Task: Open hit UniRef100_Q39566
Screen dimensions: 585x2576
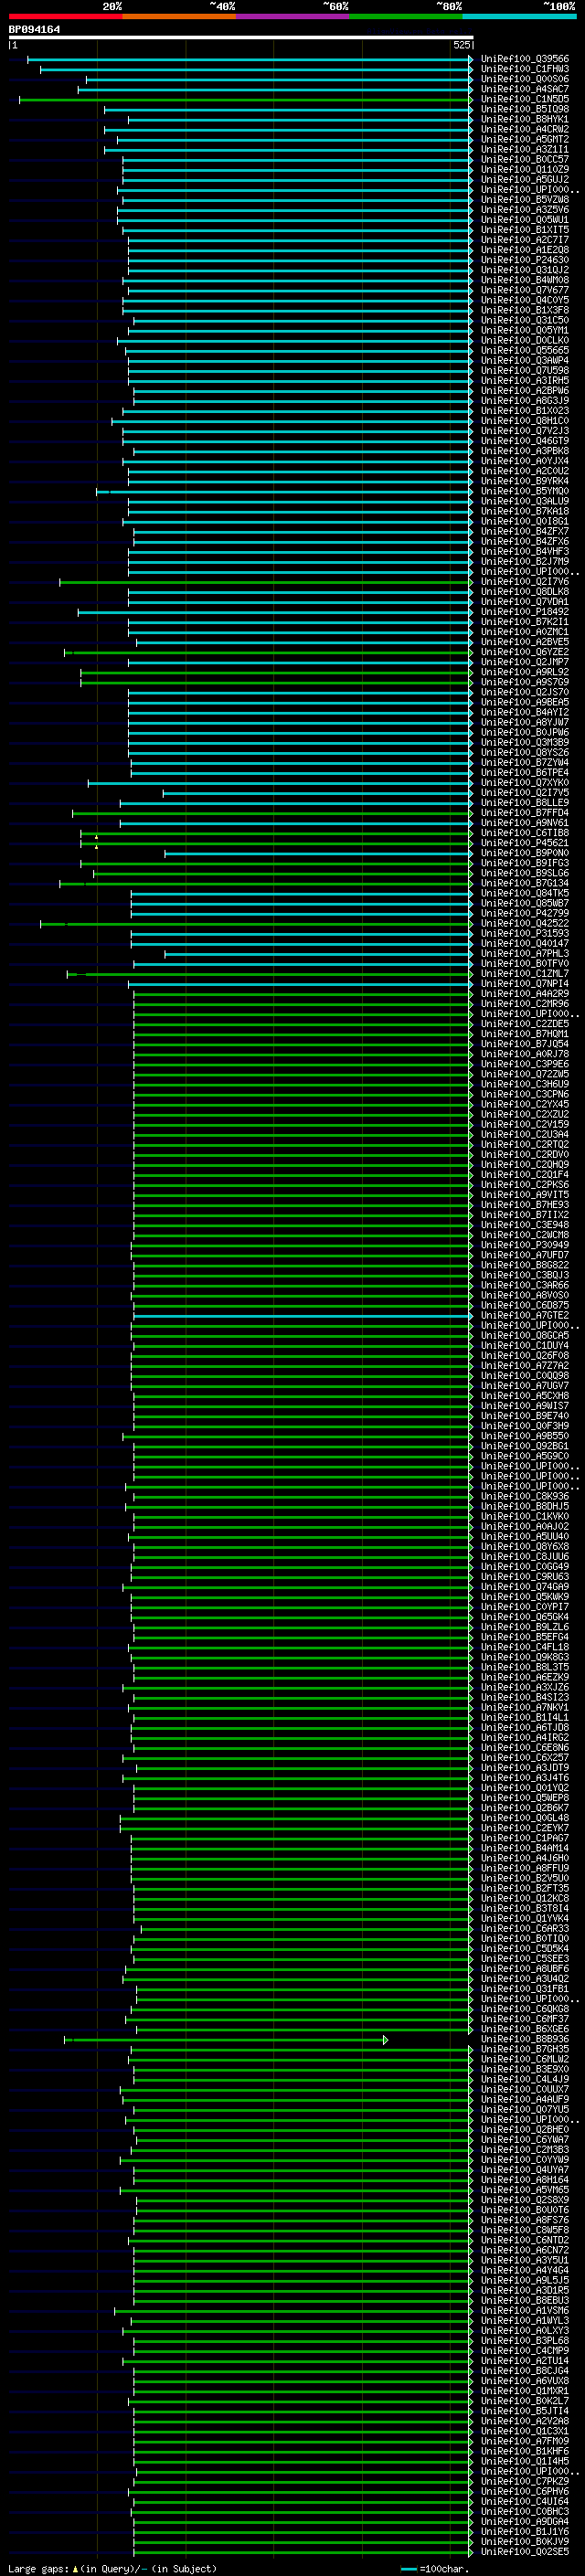Action: point(525,59)
